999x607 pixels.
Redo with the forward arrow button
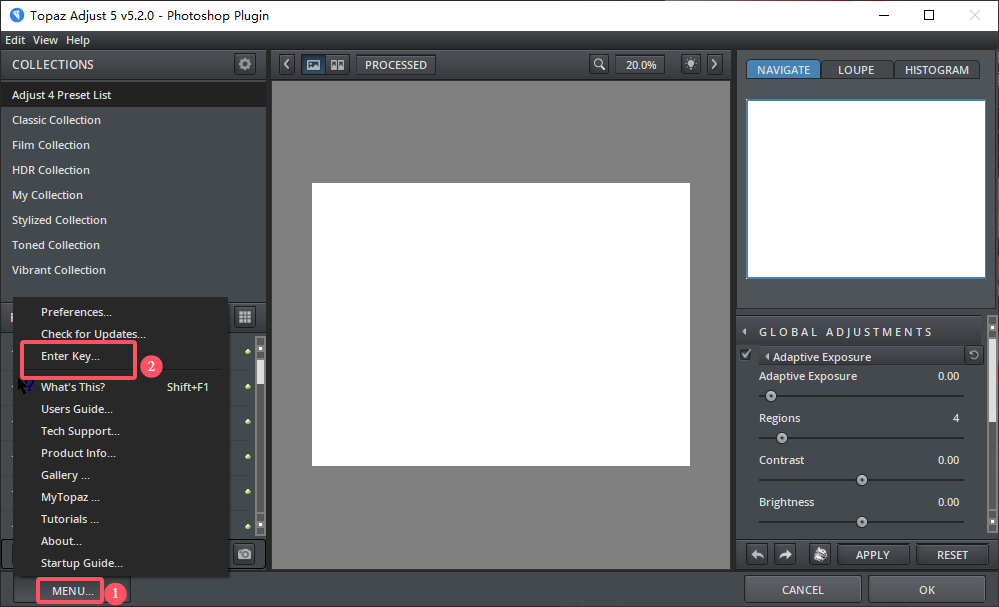[x=786, y=555]
